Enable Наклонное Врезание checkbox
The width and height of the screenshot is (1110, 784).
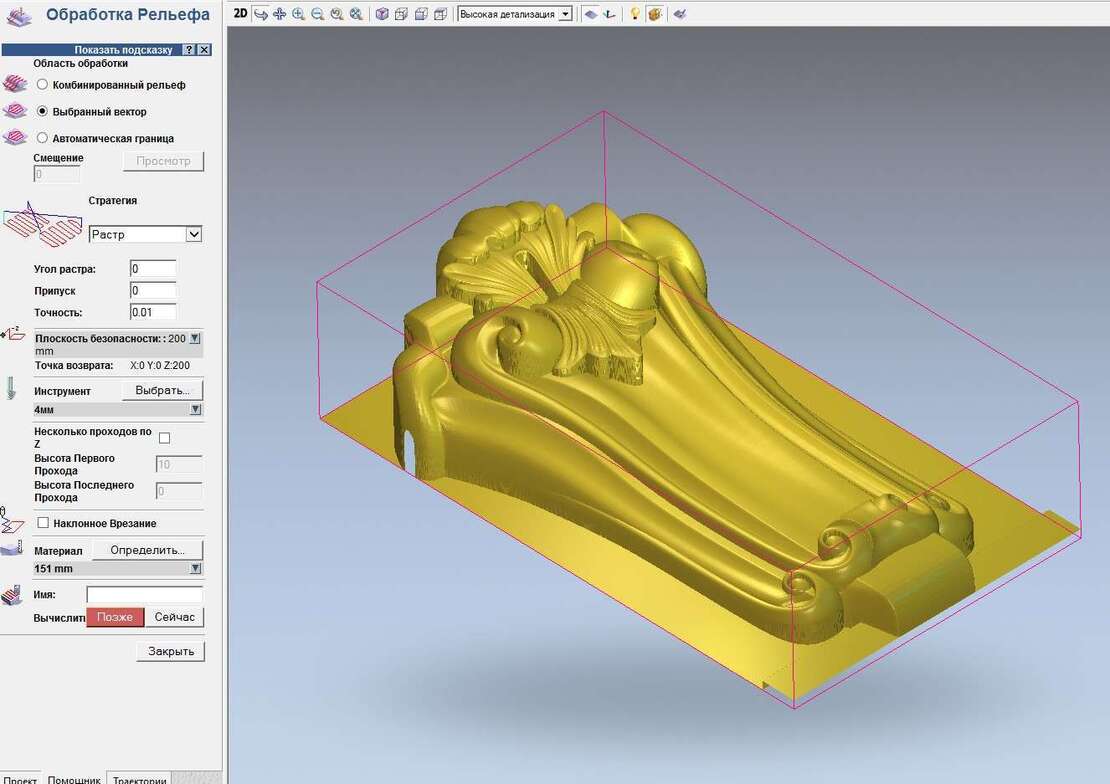pos(43,523)
